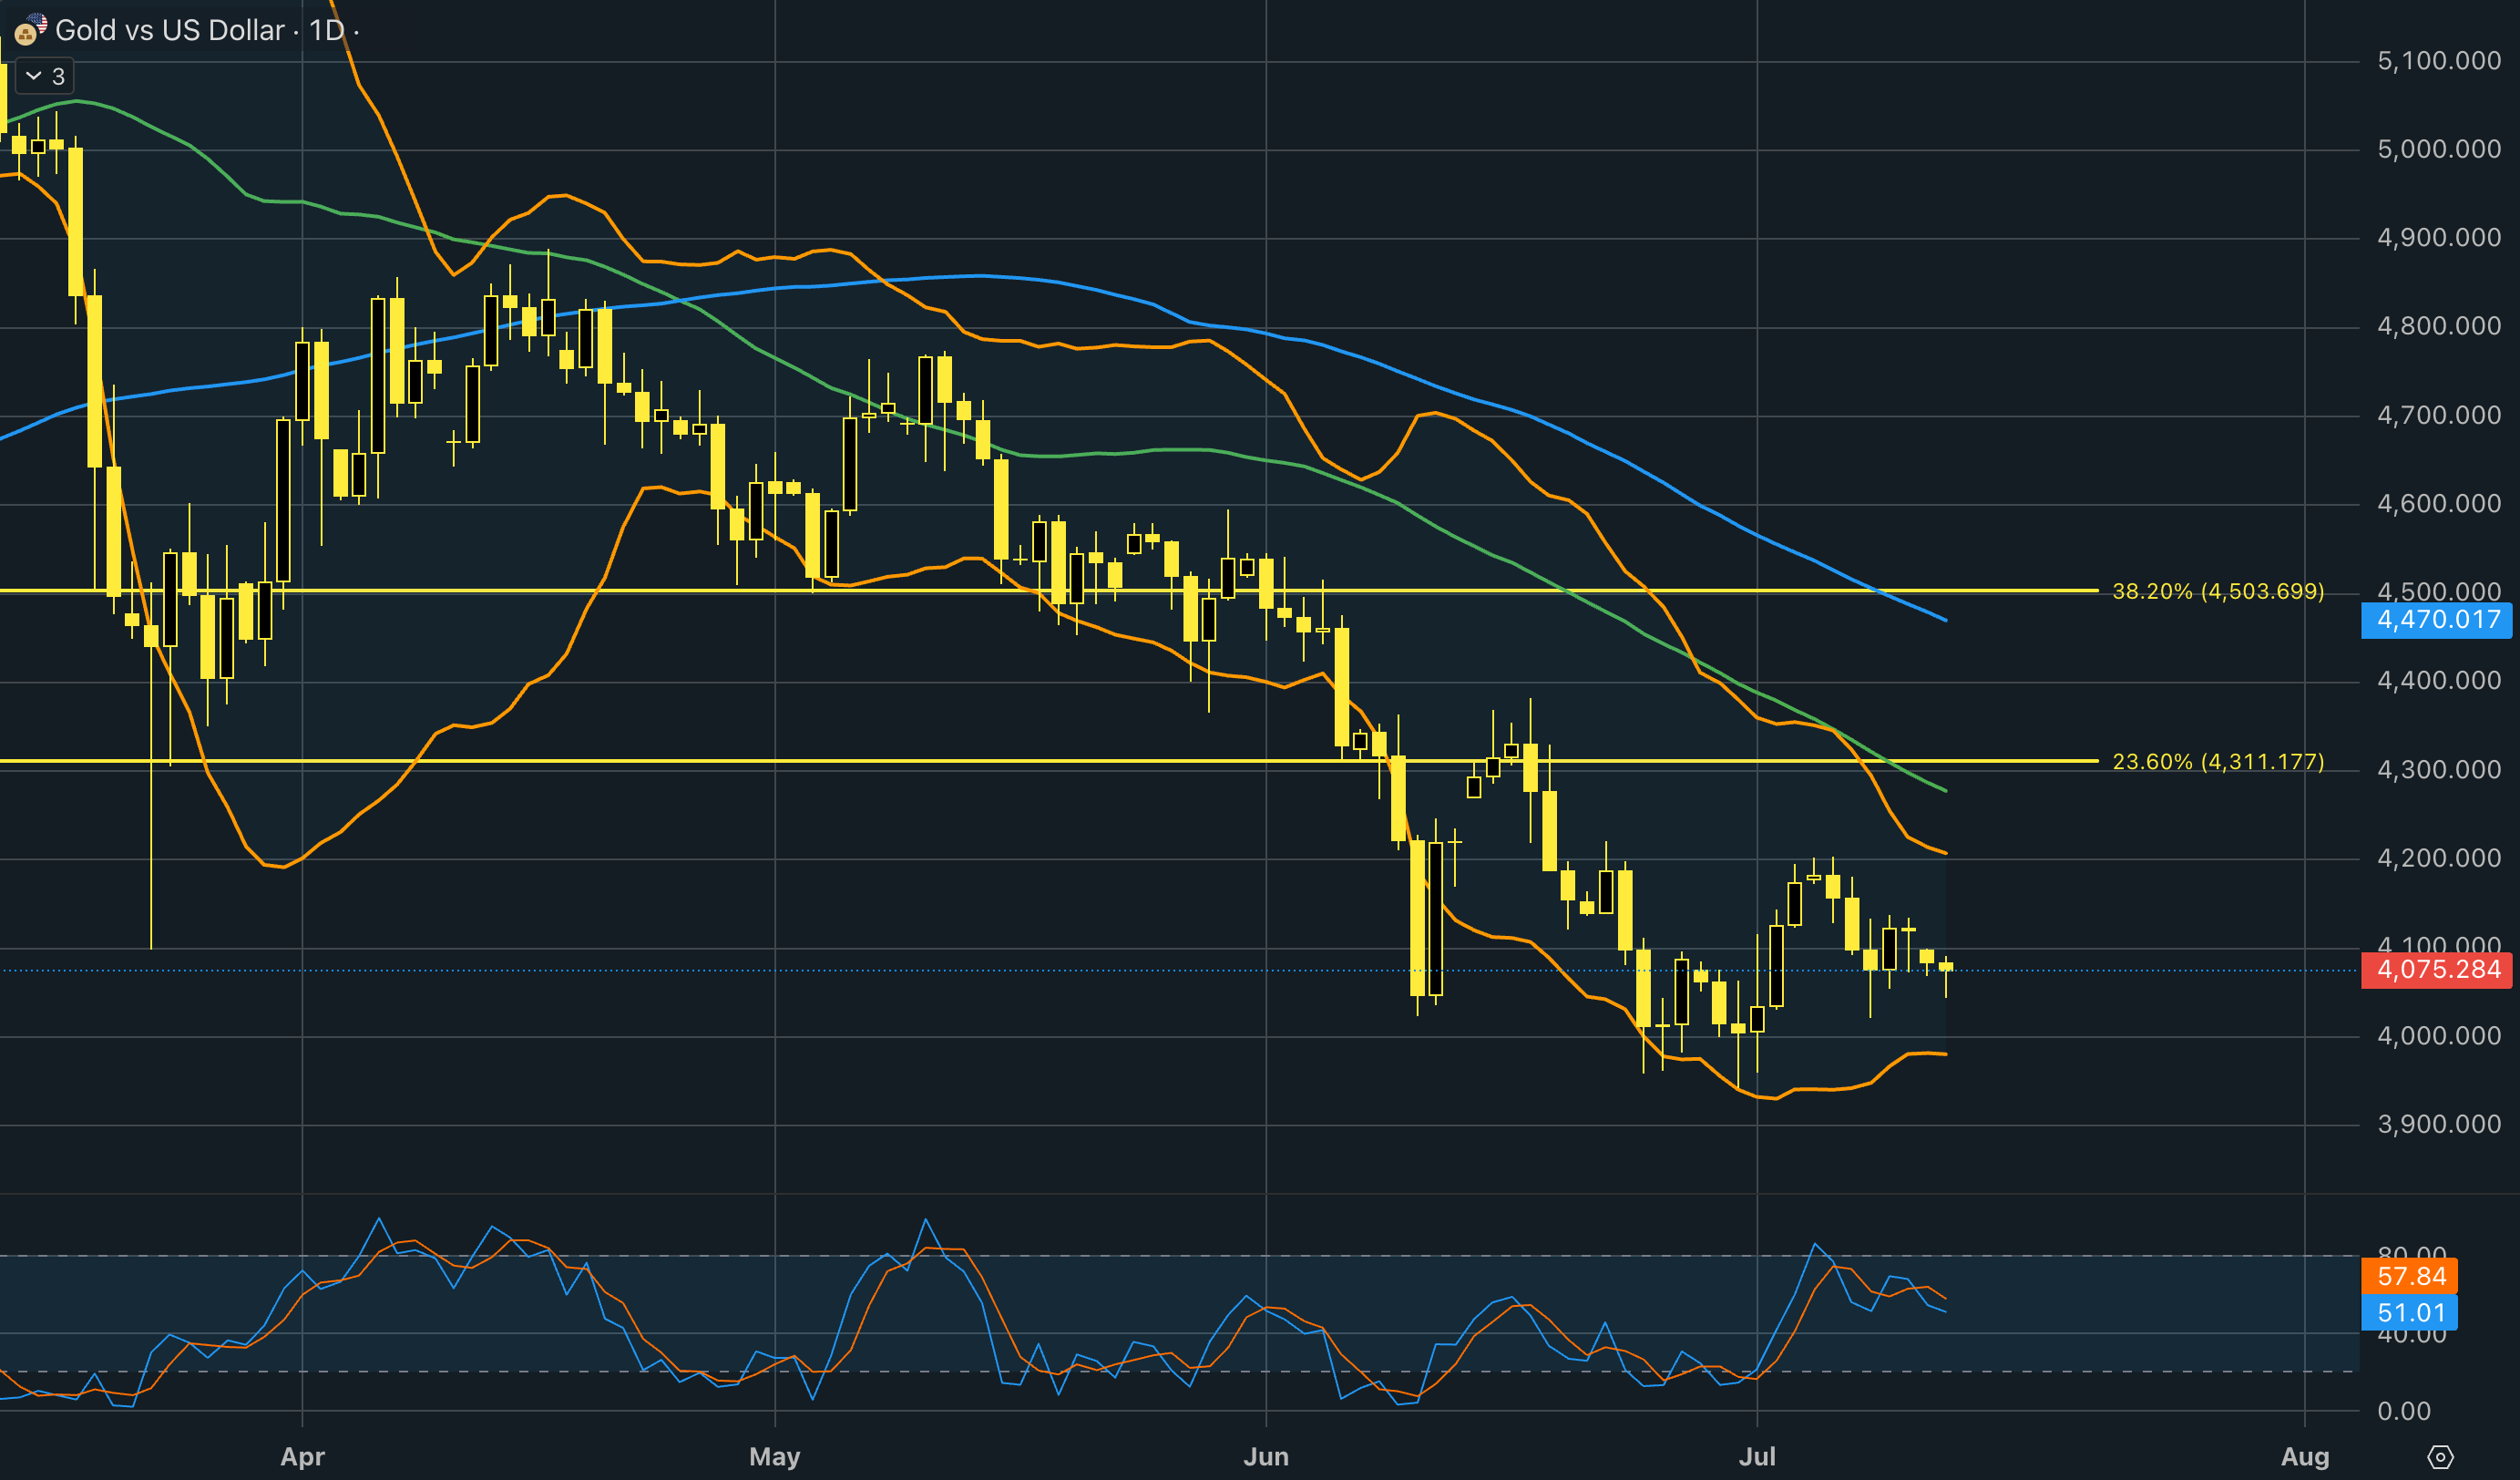Click the 4,800.000 price scale label
2520x1480 pixels.
point(2439,326)
